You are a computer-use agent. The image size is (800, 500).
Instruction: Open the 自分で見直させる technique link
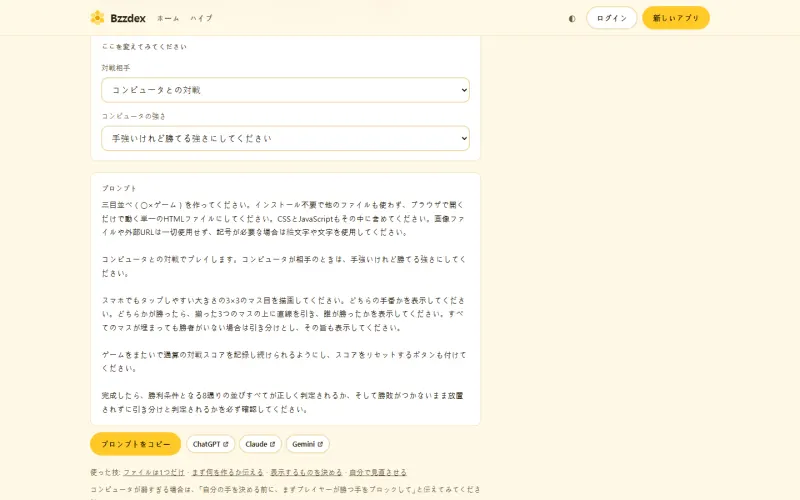tap(378, 472)
